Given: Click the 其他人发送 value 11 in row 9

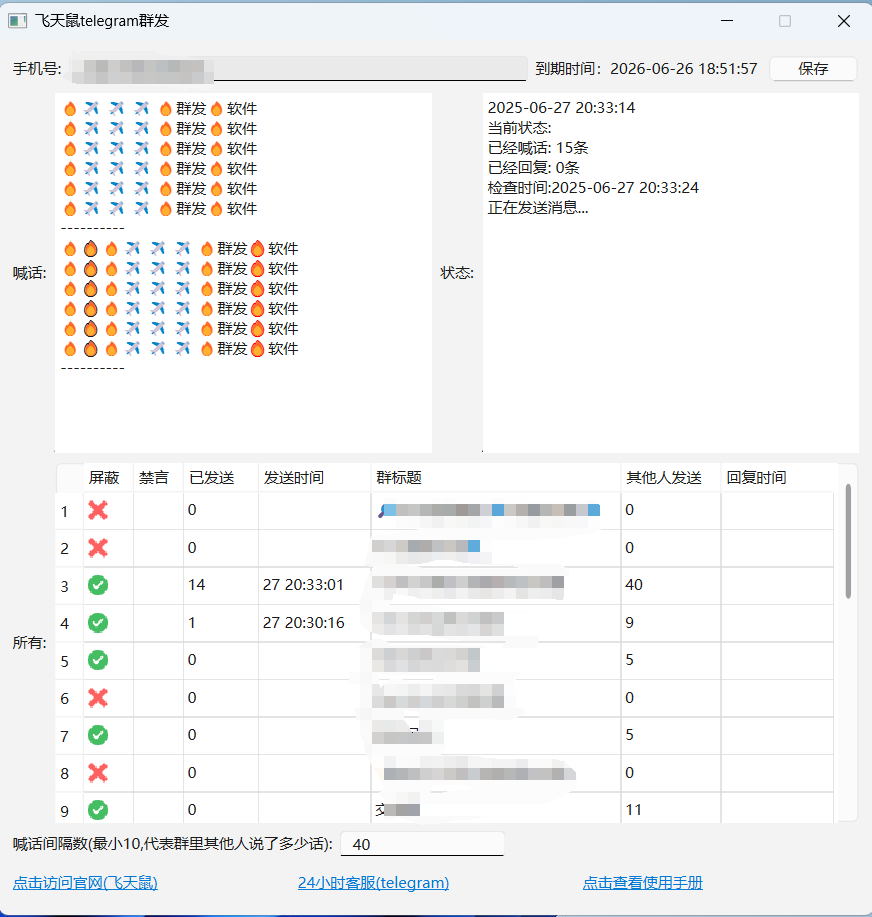Looking at the screenshot, I should pos(633,810).
